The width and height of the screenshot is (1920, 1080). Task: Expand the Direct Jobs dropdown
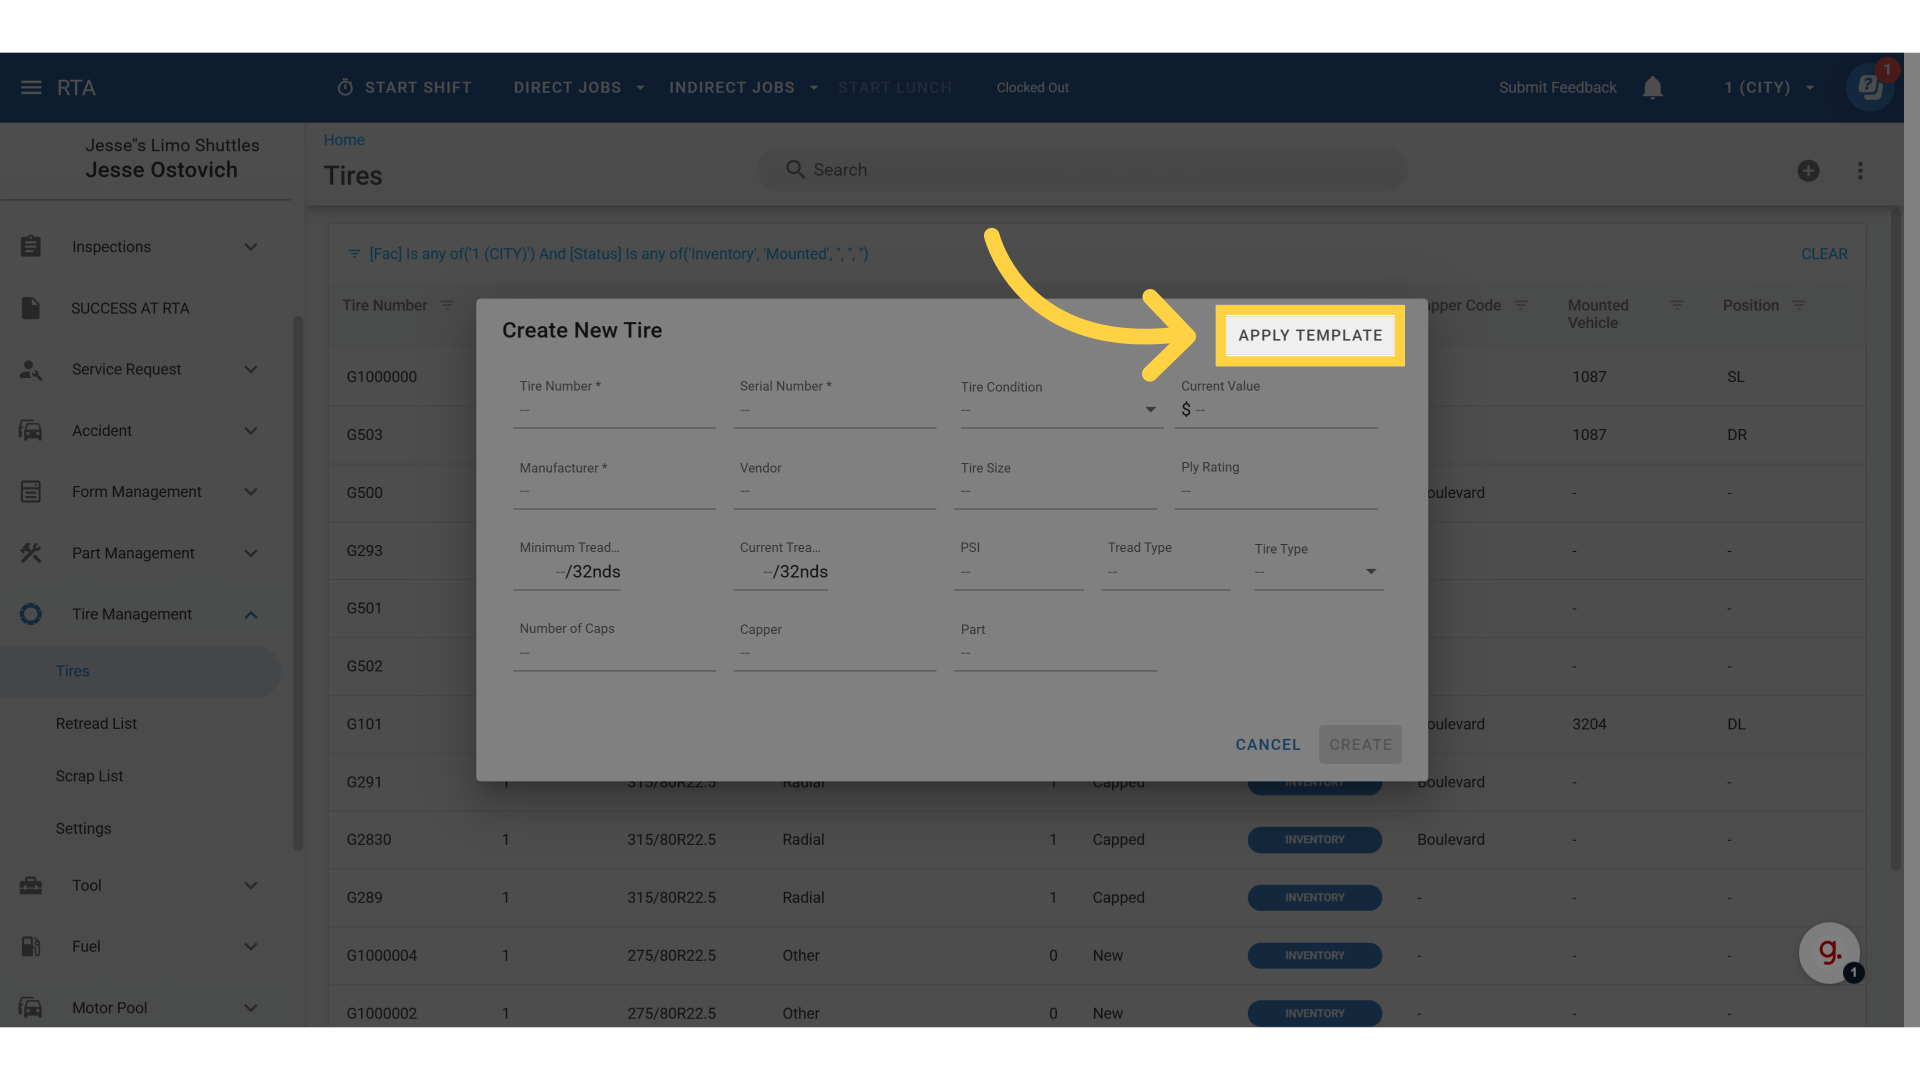[640, 88]
